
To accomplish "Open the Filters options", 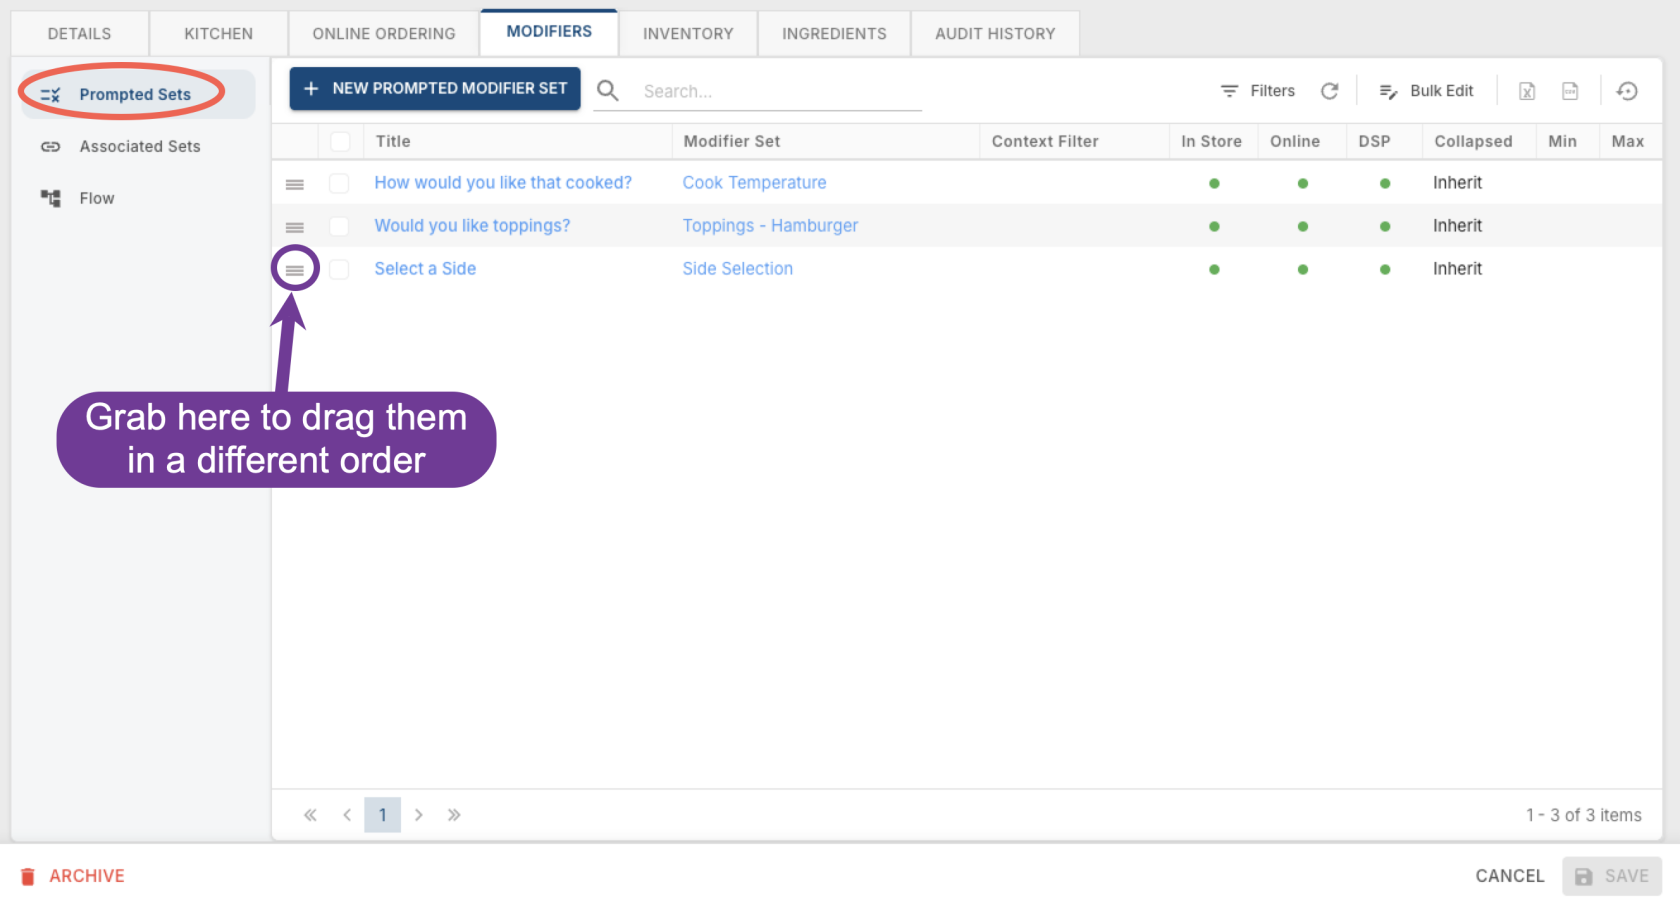I will pyautogui.click(x=1258, y=91).
